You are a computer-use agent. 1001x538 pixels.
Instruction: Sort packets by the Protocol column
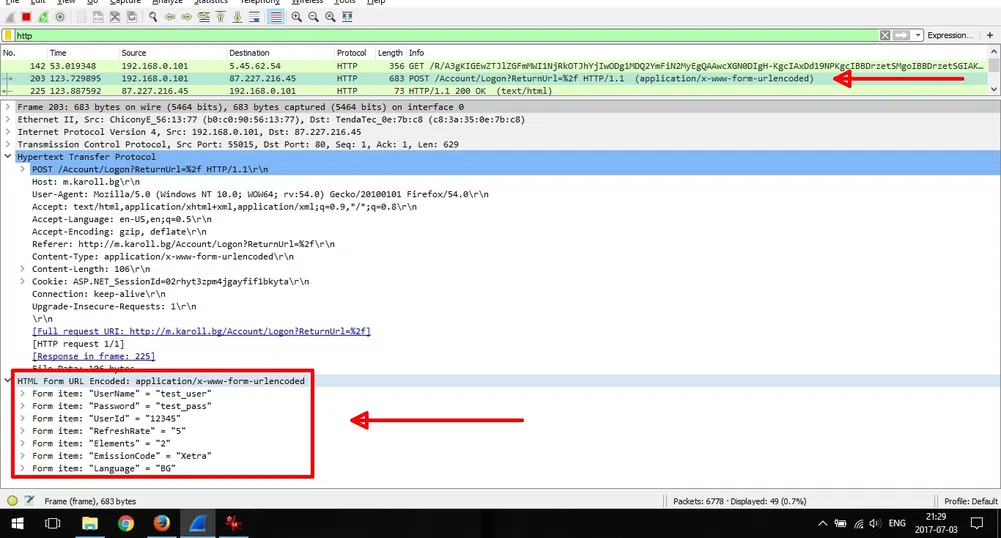coord(351,53)
